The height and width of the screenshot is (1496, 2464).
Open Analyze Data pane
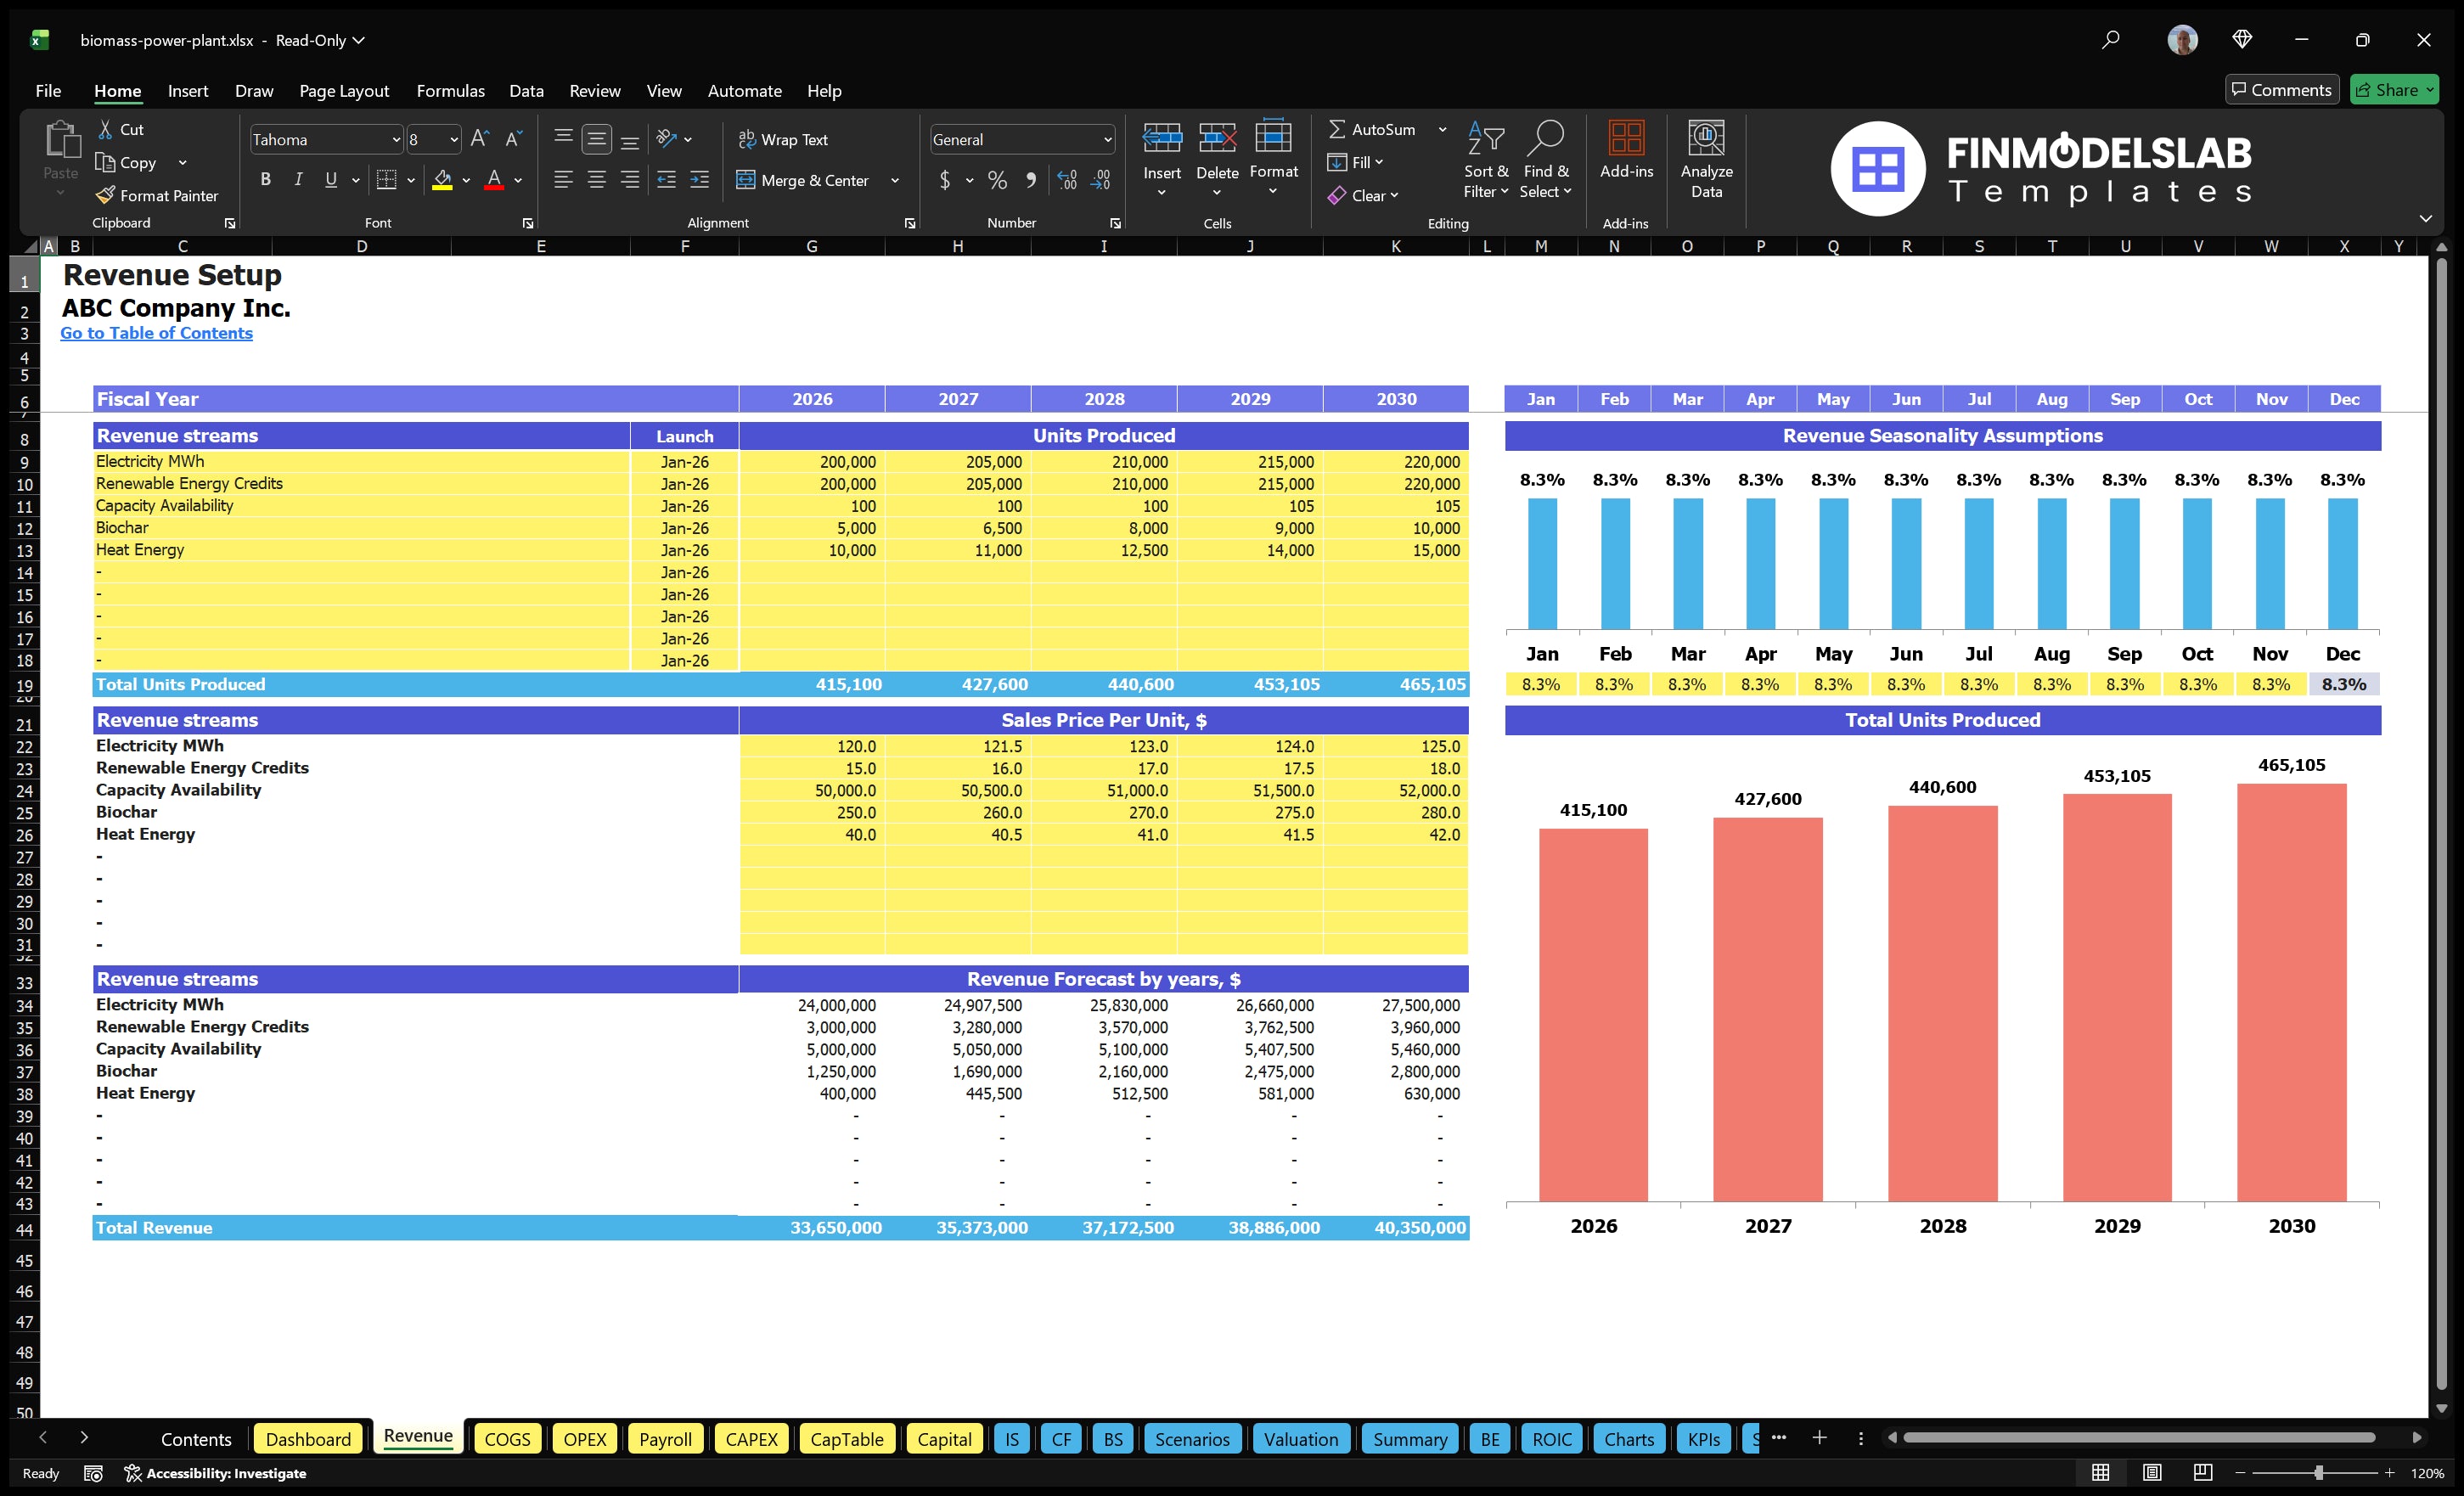click(x=1707, y=160)
